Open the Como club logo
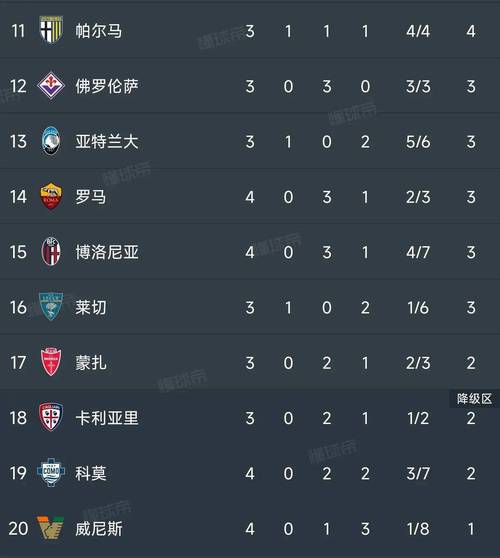Image resolution: width=500 pixels, height=558 pixels. (51, 473)
